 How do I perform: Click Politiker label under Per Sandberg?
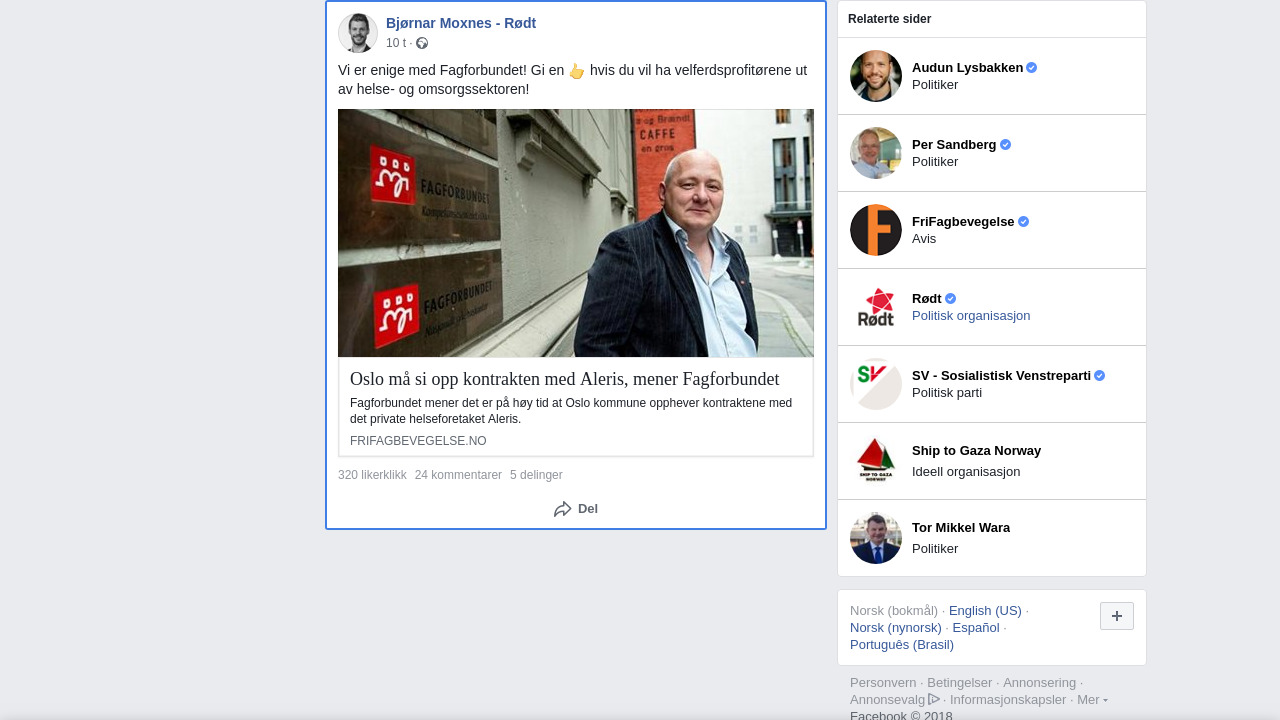click(x=935, y=162)
